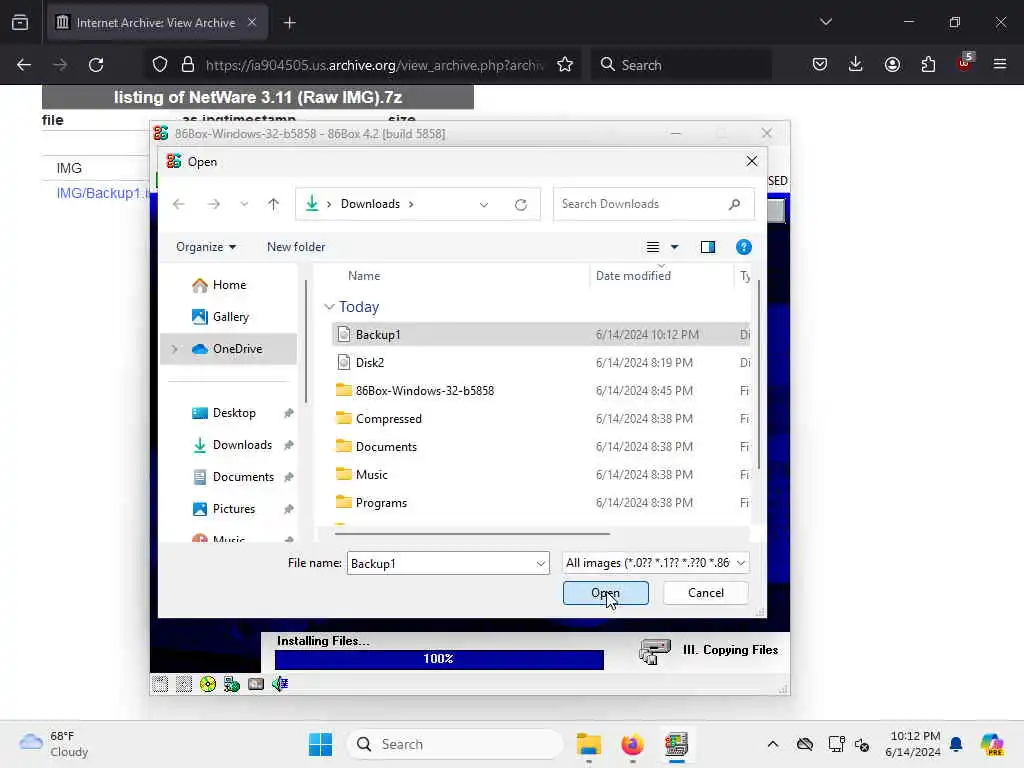Collapse the Today group
This screenshot has width=1024, height=768.
click(330, 307)
